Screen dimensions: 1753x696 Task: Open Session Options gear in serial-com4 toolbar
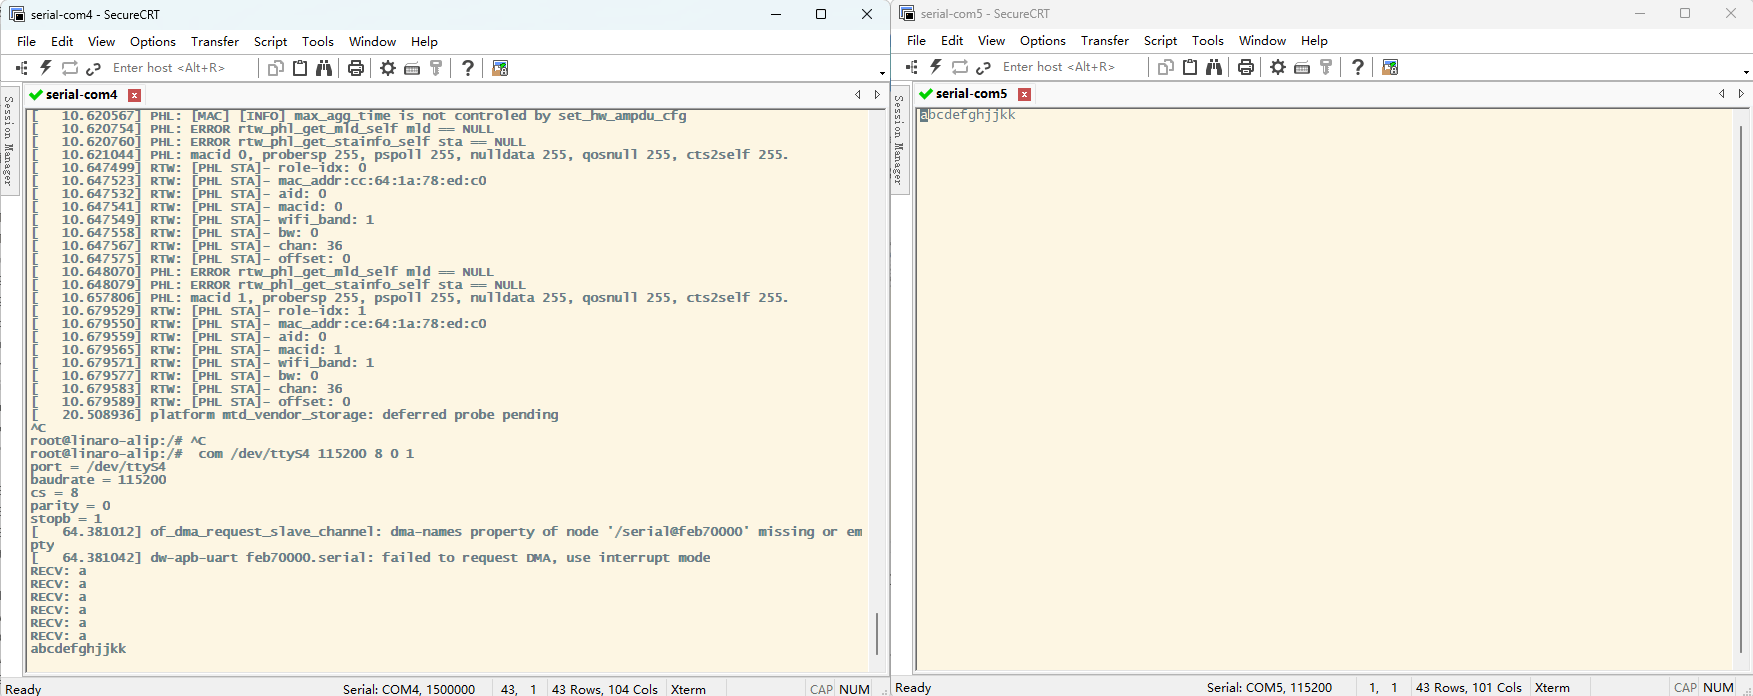click(388, 68)
